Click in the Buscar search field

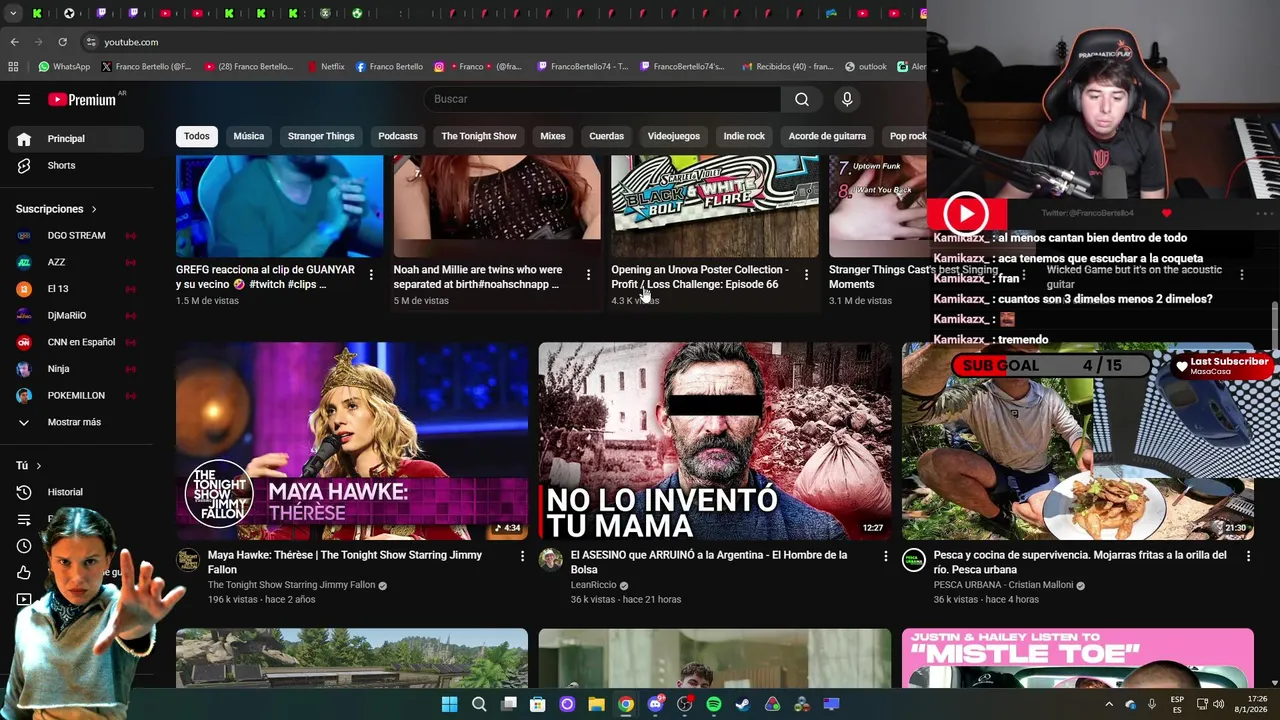coord(602,99)
